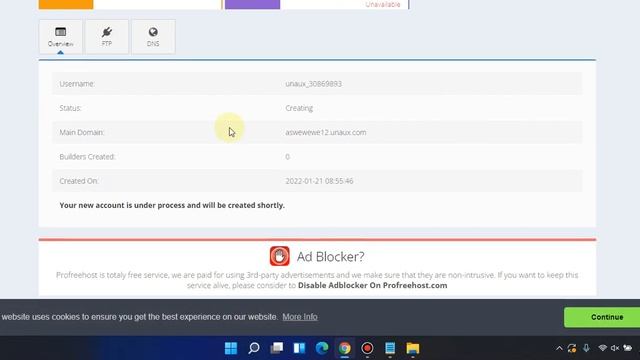Screen dimensions: 640x360
Task: Select username value unaux_30869893
Action: tap(313, 84)
